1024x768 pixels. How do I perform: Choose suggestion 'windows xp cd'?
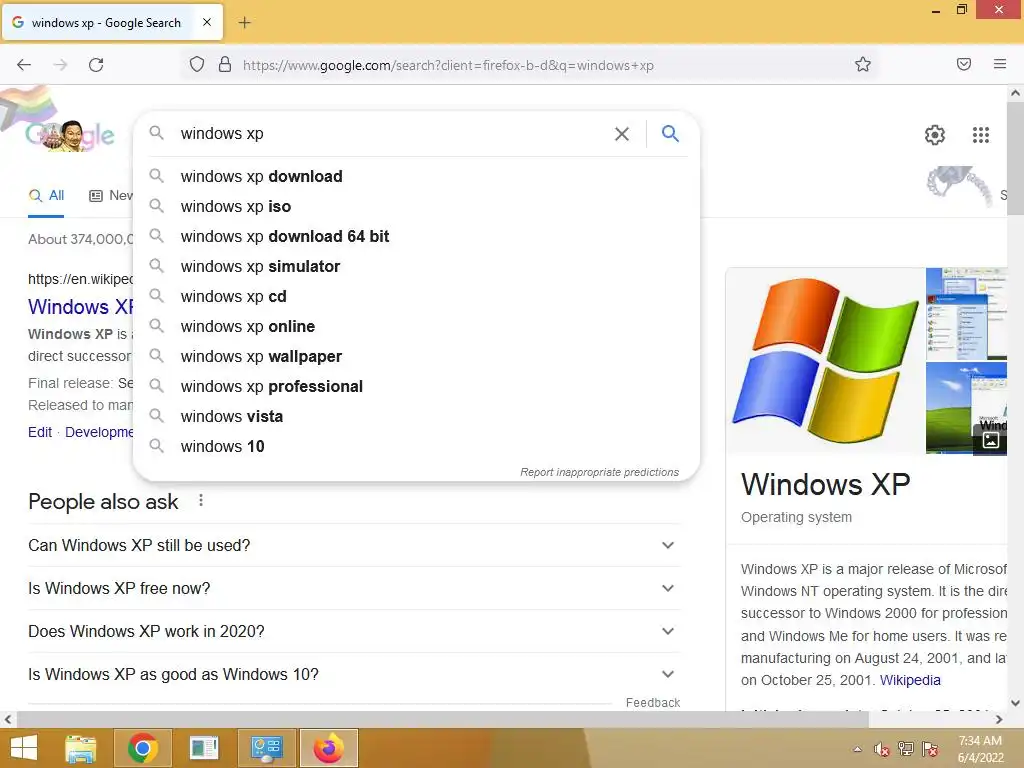click(416, 296)
